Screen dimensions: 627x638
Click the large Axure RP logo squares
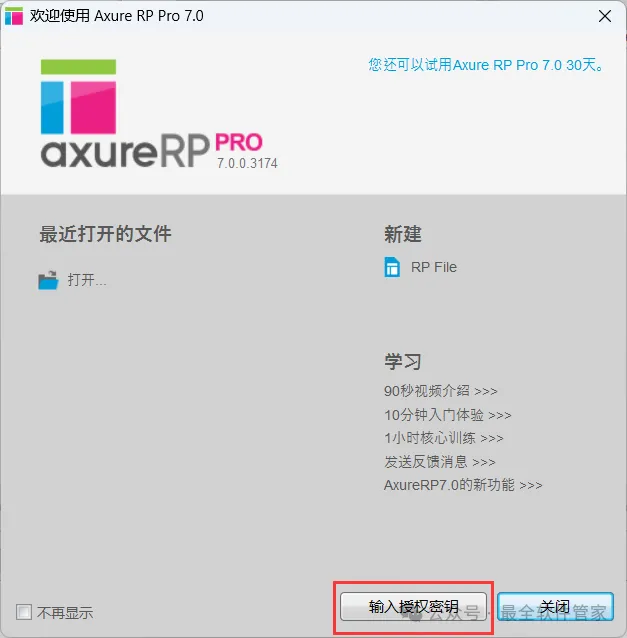click(x=78, y=96)
